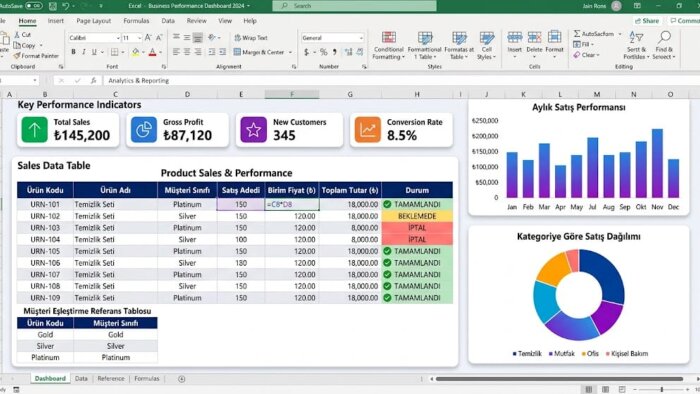Click into the Search box
Image resolution: width=700 pixels, height=394 pixels.
354,6
